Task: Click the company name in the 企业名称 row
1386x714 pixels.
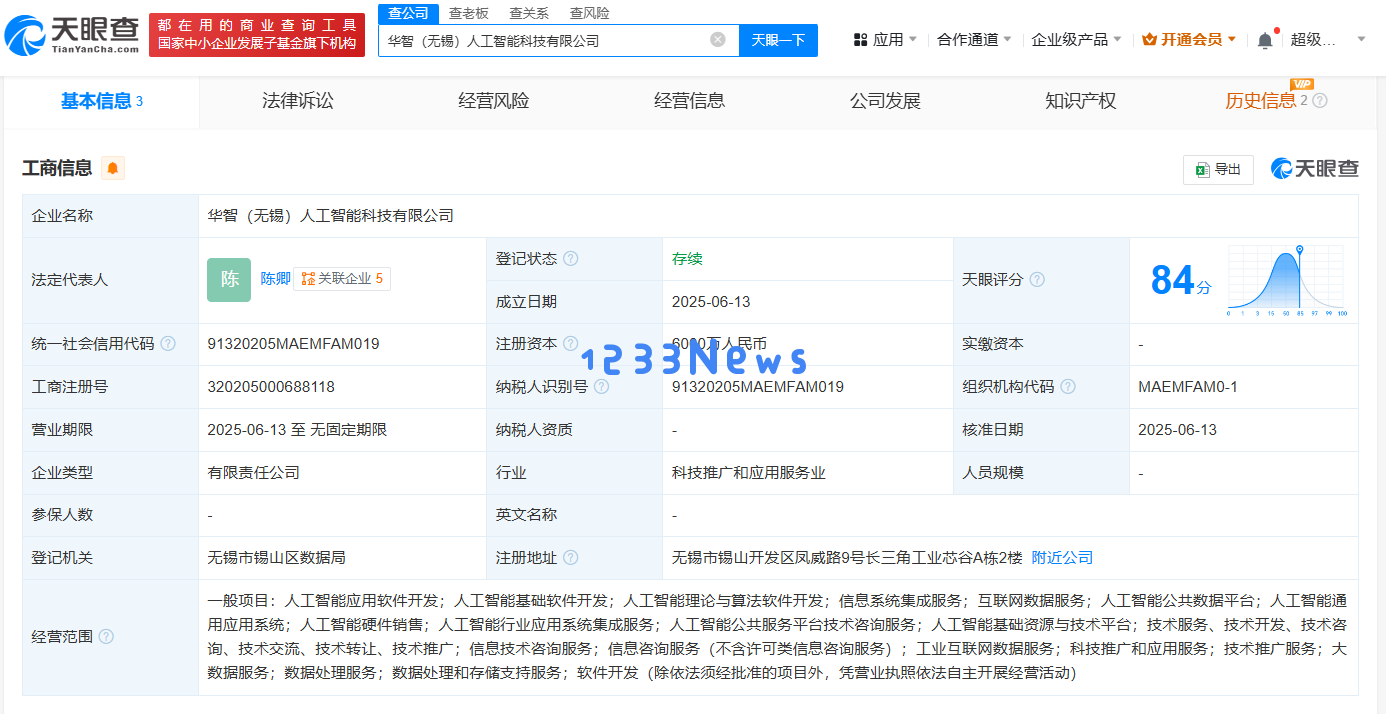Action: pyautogui.click(x=330, y=216)
